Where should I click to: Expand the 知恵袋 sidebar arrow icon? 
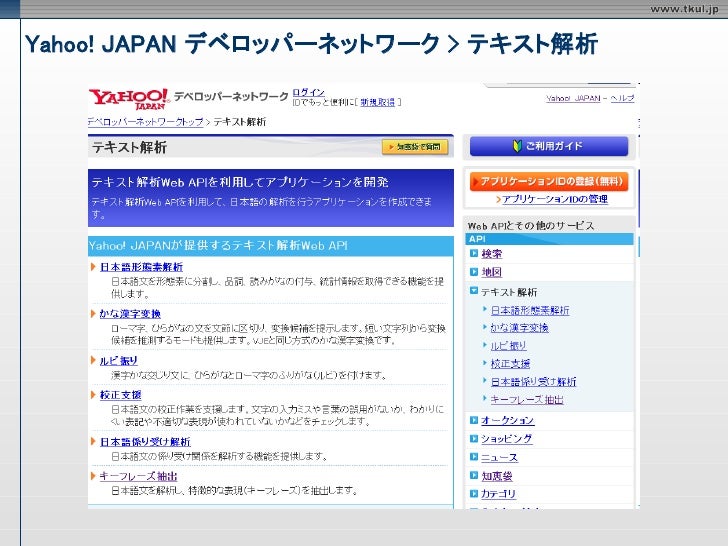pyautogui.click(x=474, y=475)
